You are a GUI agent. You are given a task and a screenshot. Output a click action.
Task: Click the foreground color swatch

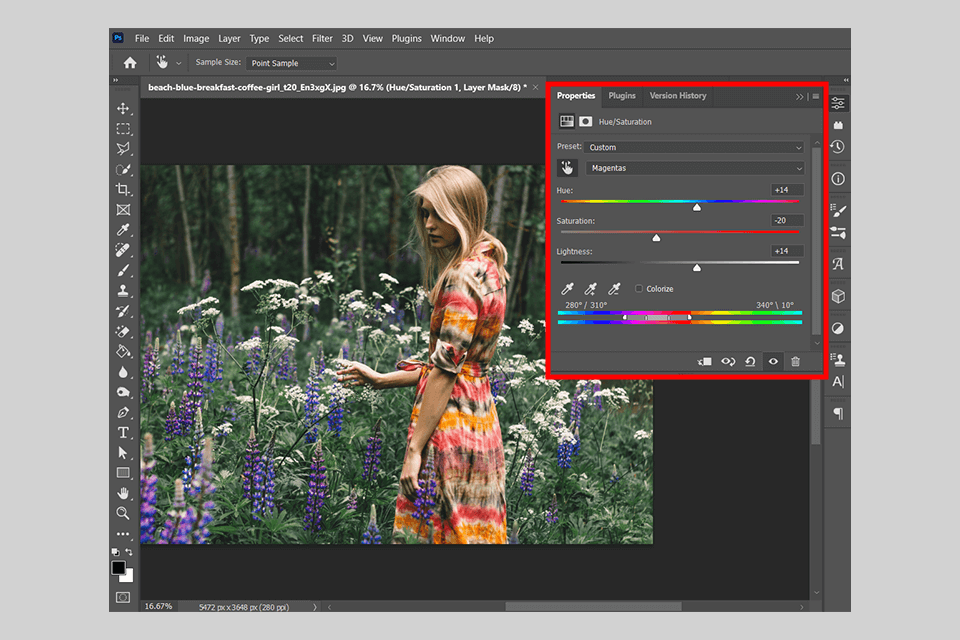pyautogui.click(x=119, y=568)
